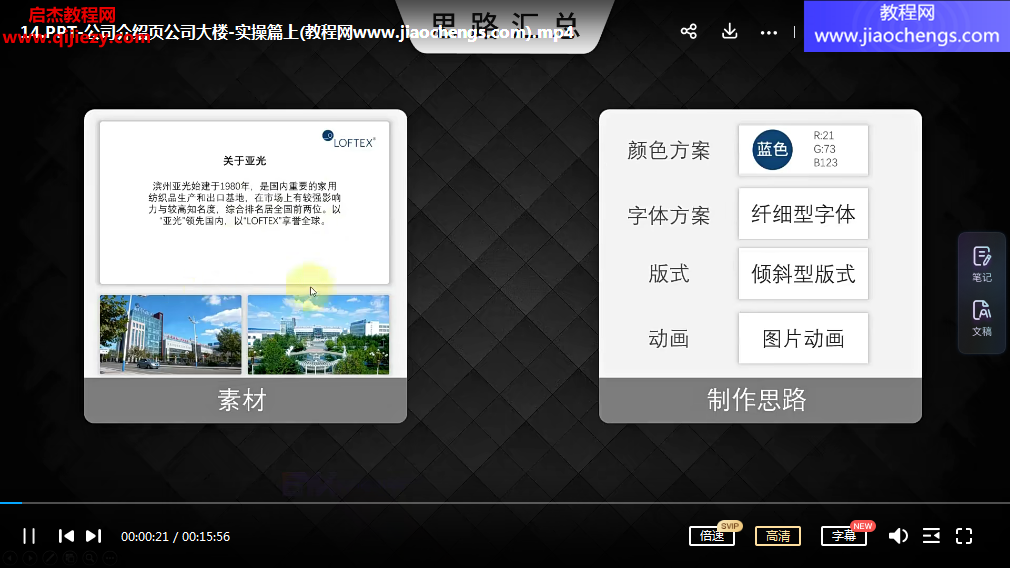Open the more options menu (three dots)

pos(768,32)
